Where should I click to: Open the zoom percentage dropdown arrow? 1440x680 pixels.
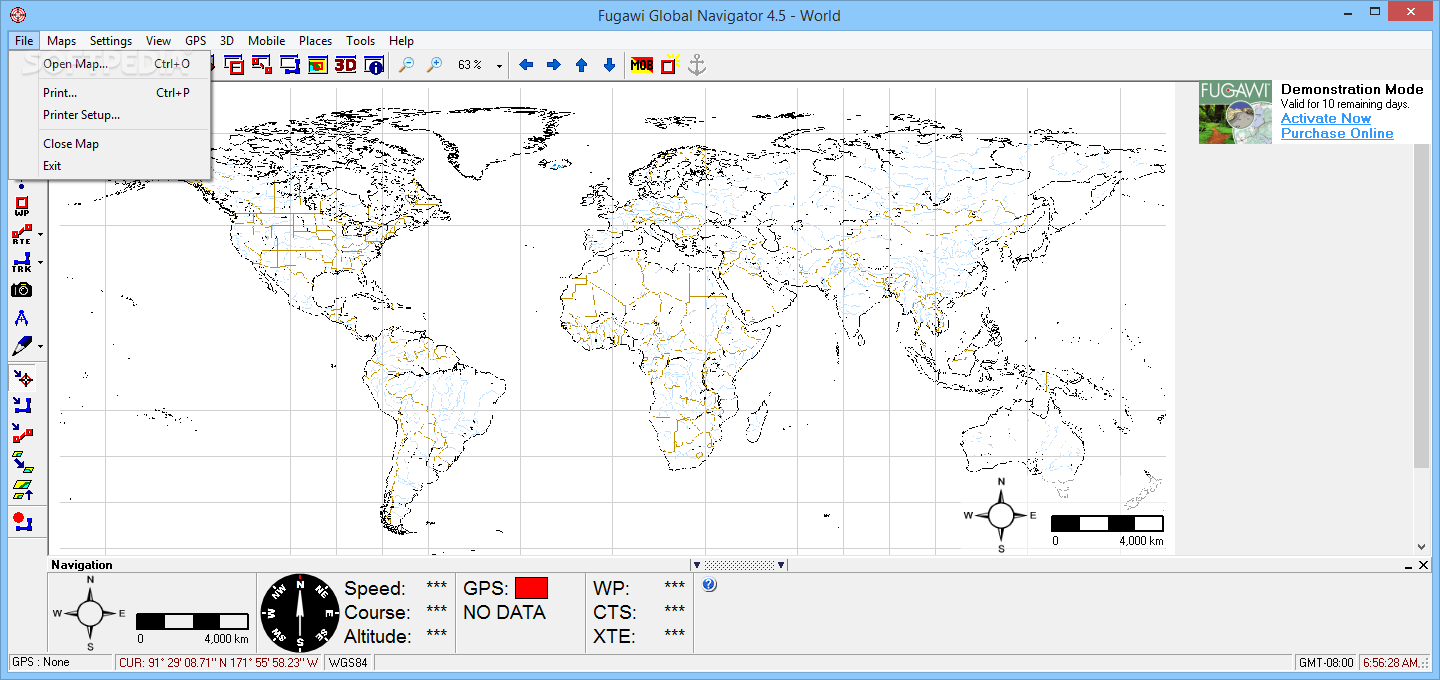499,66
